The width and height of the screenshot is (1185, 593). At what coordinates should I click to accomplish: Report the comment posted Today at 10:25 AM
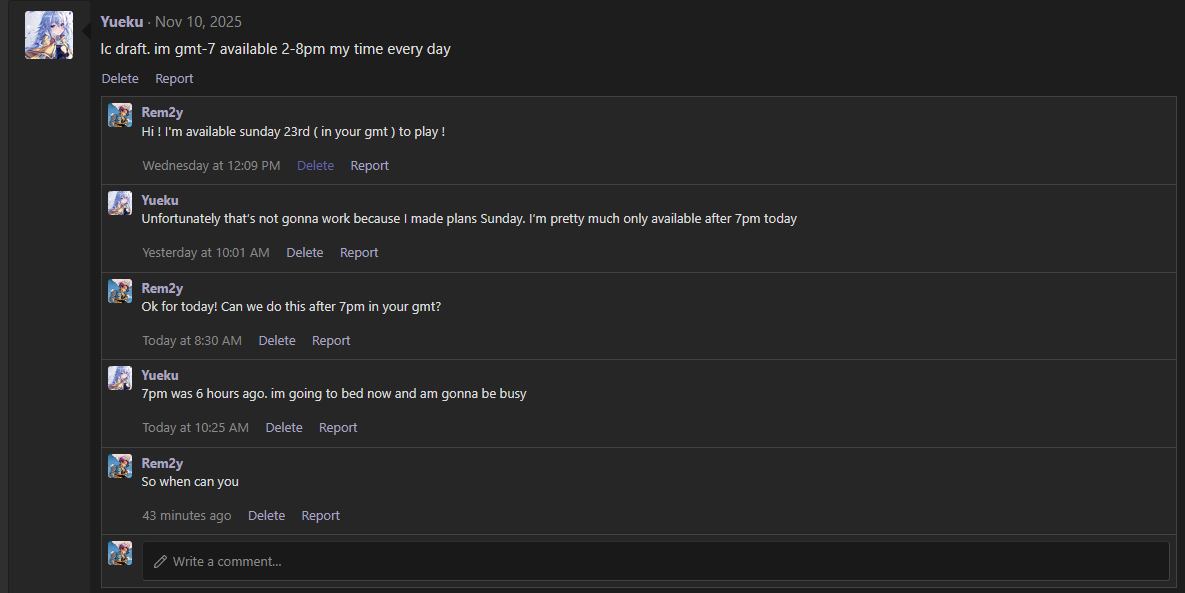point(338,428)
